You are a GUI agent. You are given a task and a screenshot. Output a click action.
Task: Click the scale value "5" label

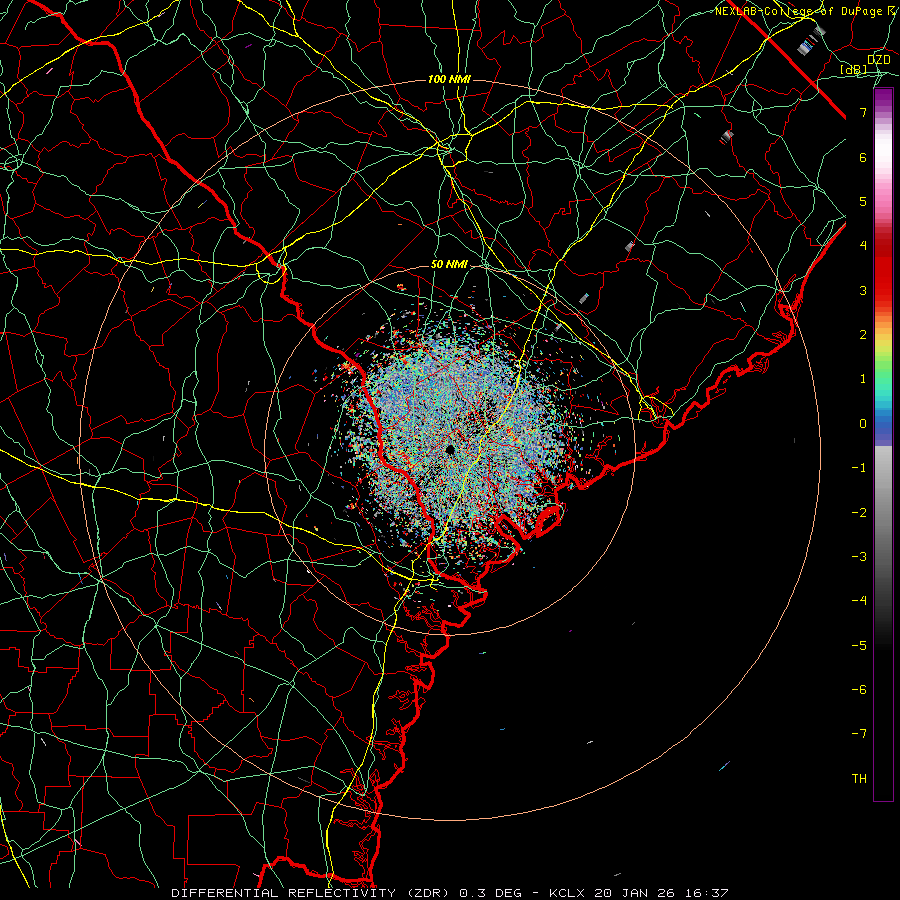pyautogui.click(x=863, y=201)
